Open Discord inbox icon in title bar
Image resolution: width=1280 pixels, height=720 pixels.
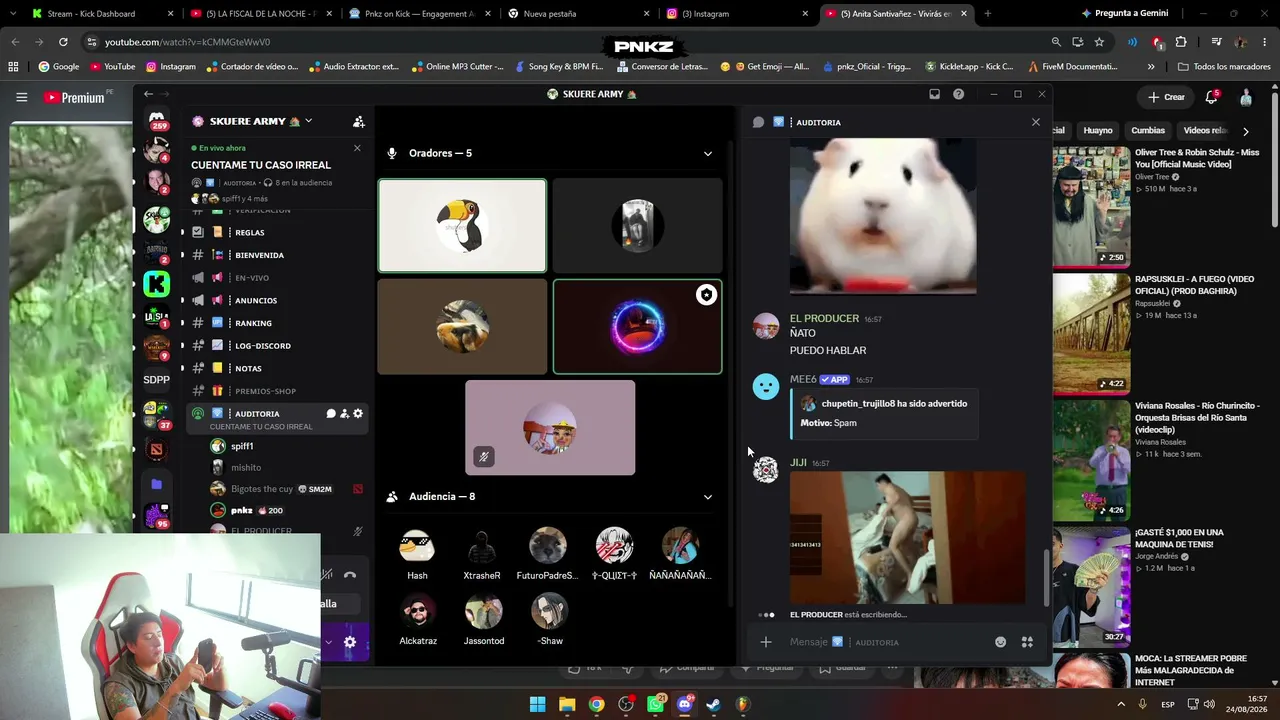[934, 94]
